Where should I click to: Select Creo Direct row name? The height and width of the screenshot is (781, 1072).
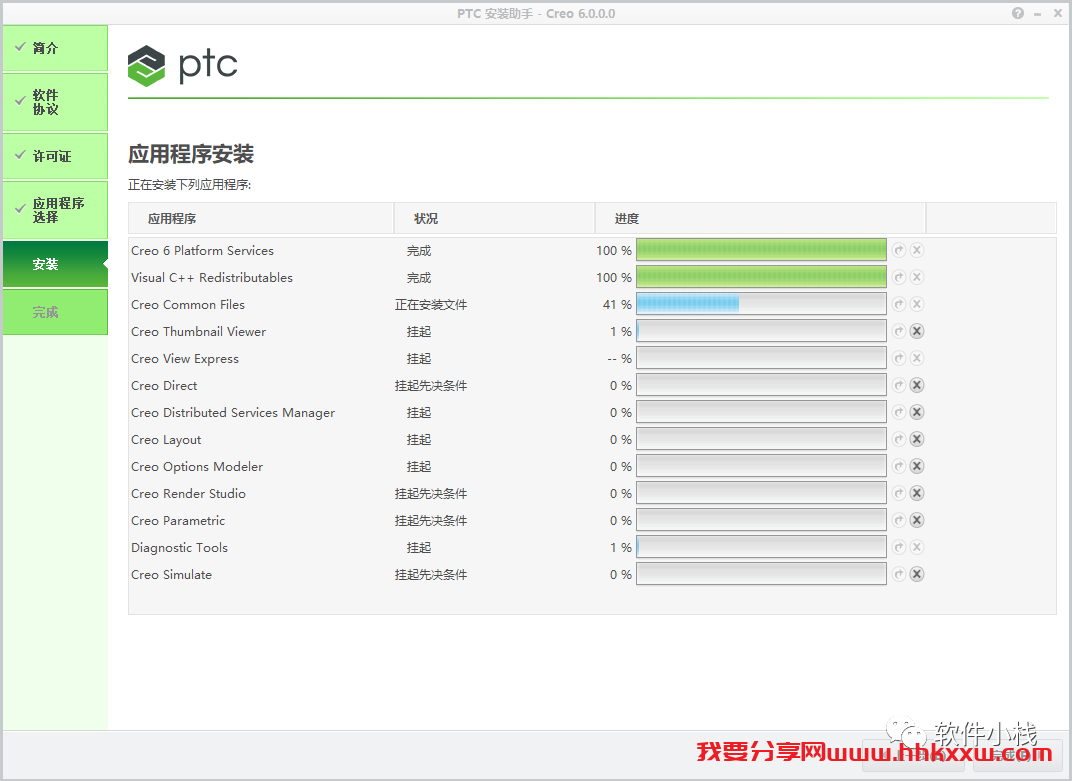[x=164, y=386]
